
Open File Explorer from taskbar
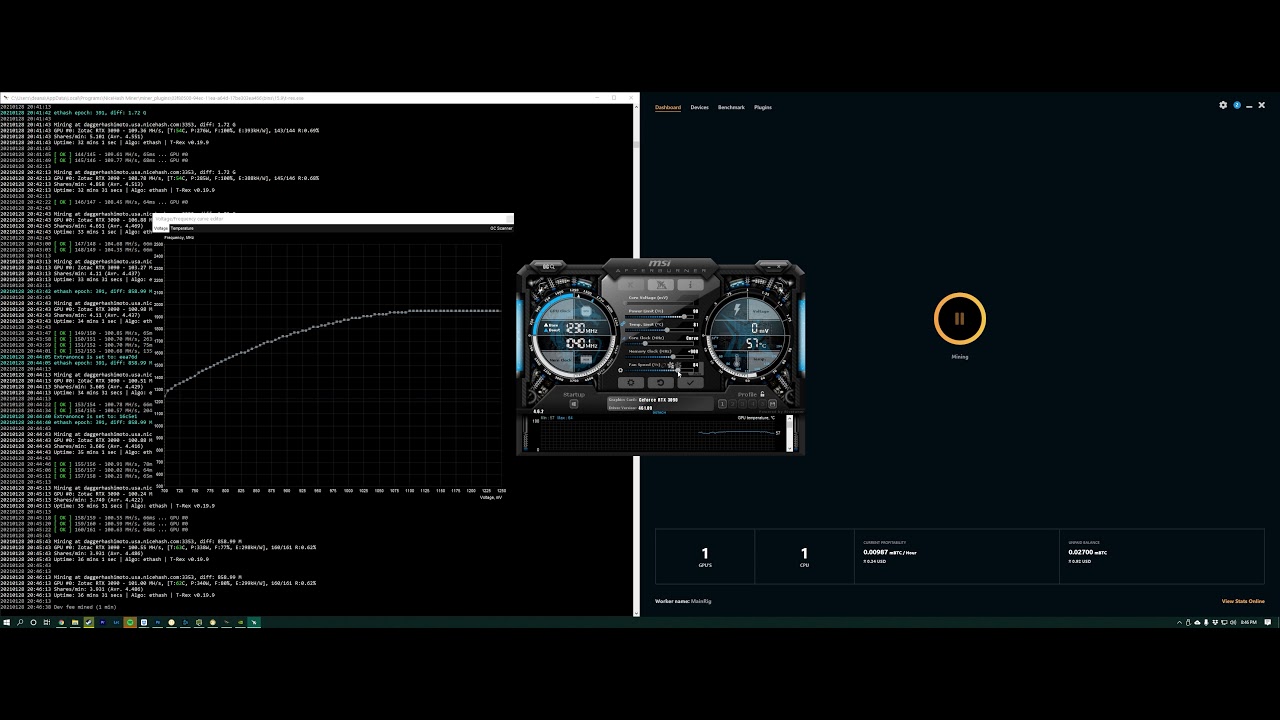[75, 622]
